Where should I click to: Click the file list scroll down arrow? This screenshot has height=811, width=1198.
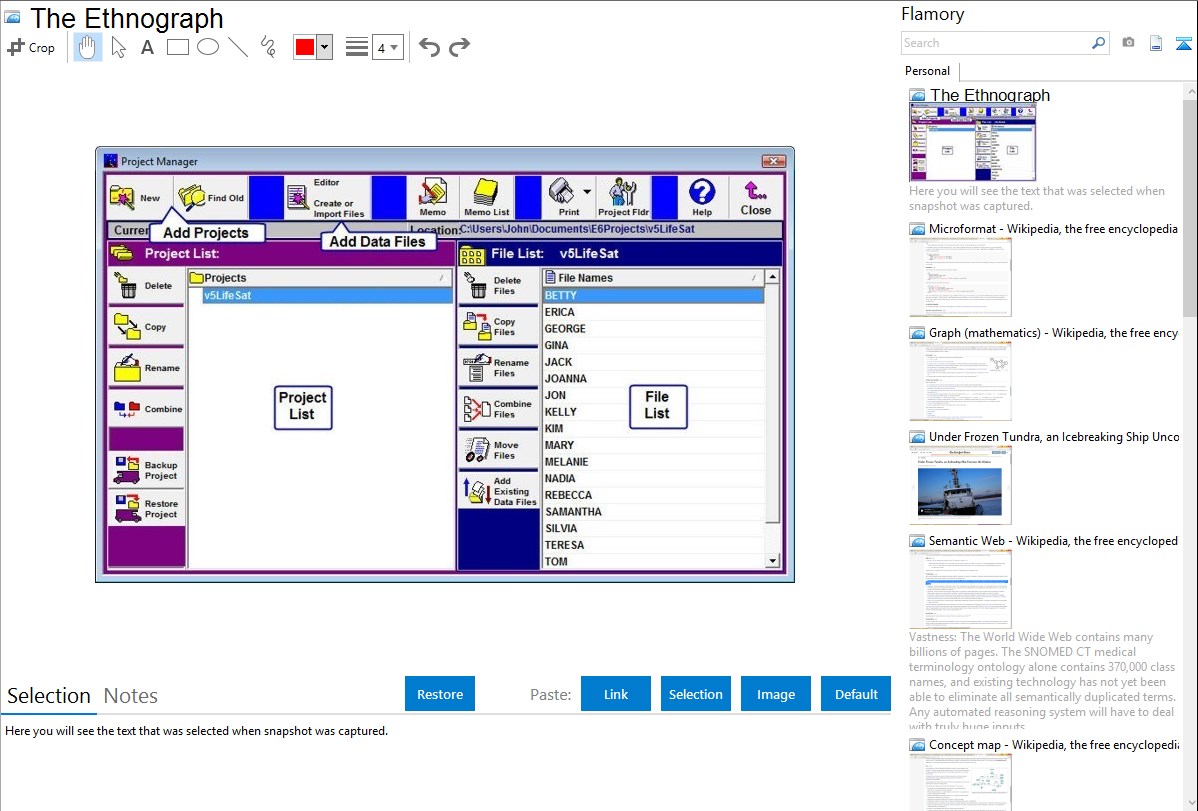tap(772, 561)
